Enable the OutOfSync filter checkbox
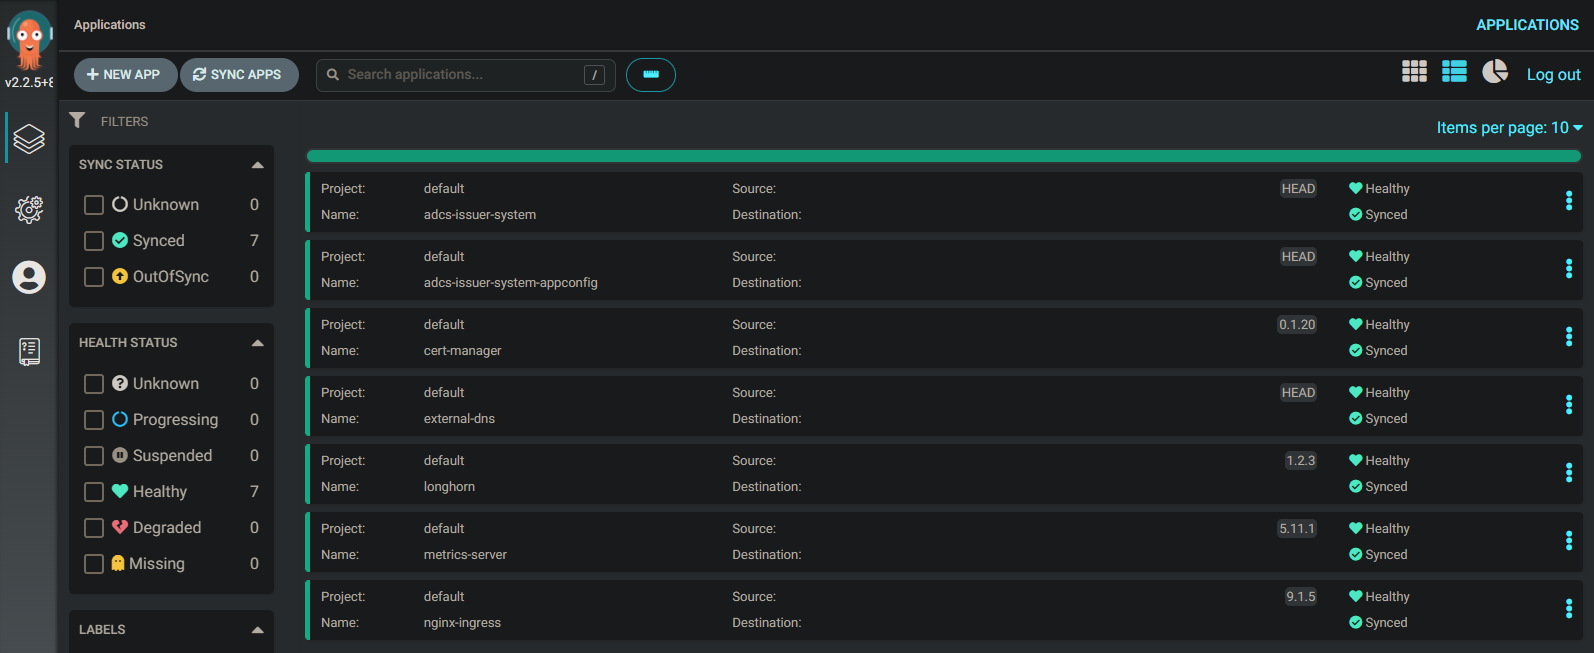The width and height of the screenshot is (1594, 653). click(94, 277)
